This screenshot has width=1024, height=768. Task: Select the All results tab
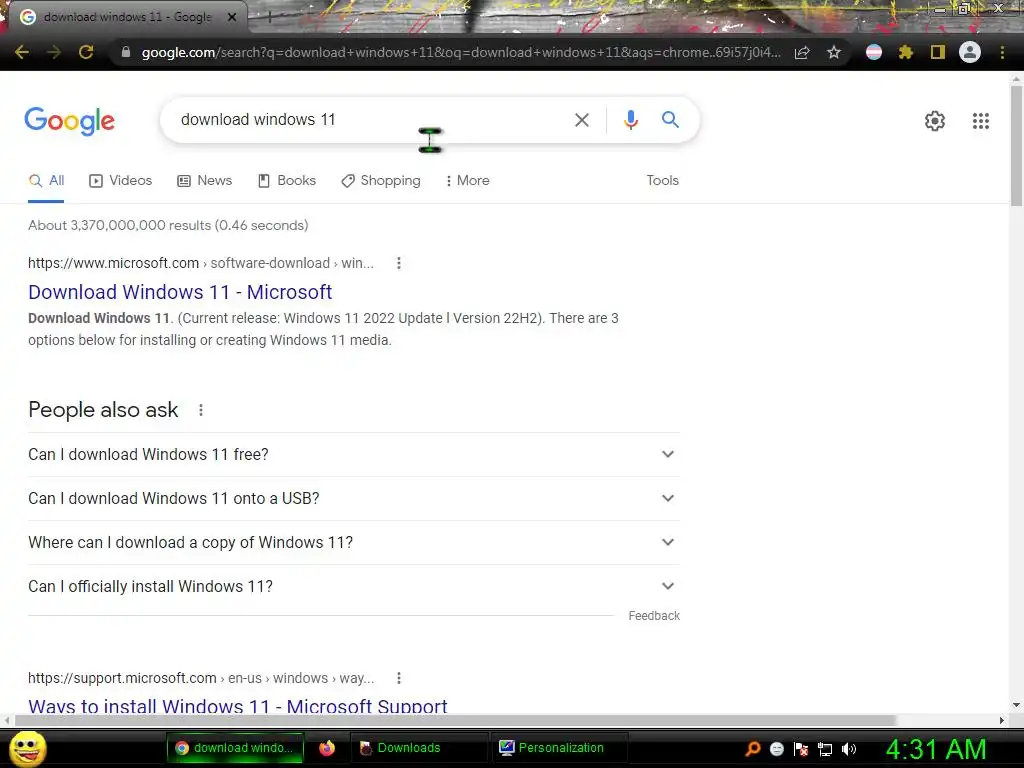pos(46,181)
